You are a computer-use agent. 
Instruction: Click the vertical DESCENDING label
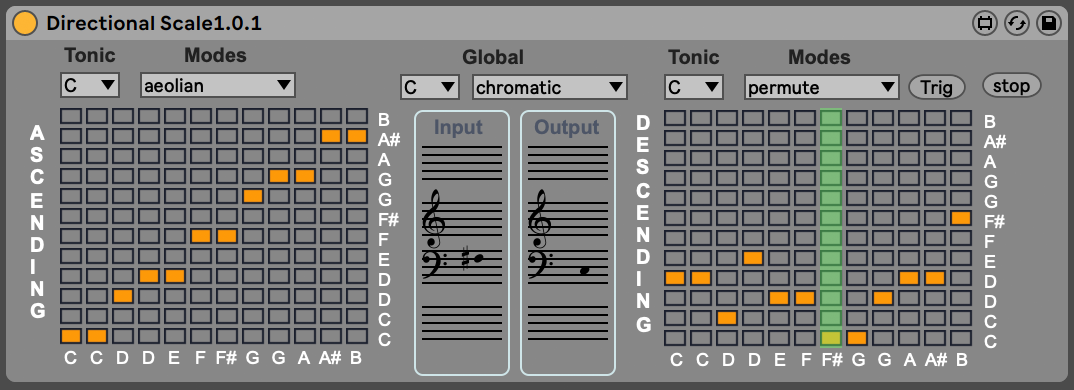coord(643,223)
